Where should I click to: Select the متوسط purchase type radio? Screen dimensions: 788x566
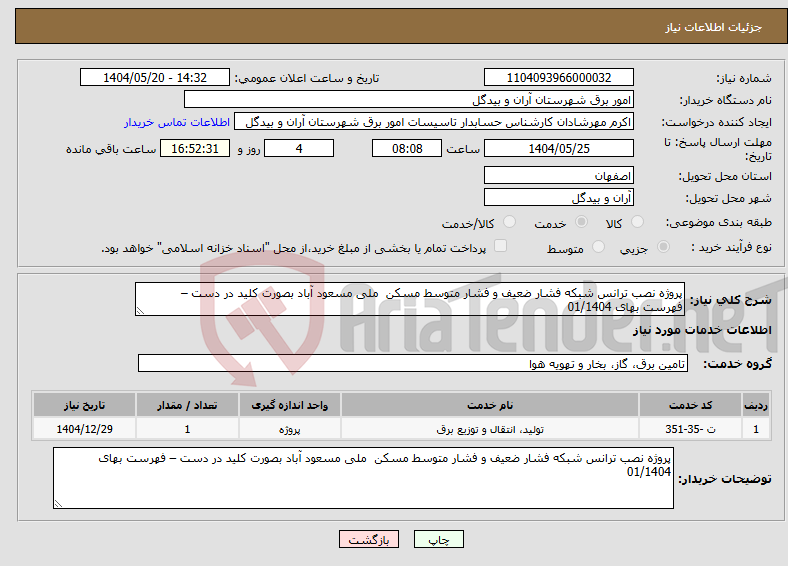(x=598, y=247)
